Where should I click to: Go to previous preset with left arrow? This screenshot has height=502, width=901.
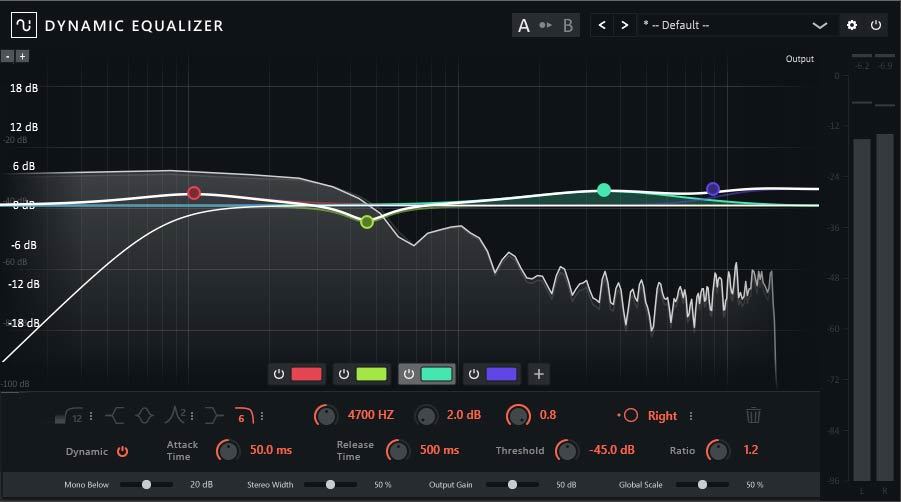(602, 25)
